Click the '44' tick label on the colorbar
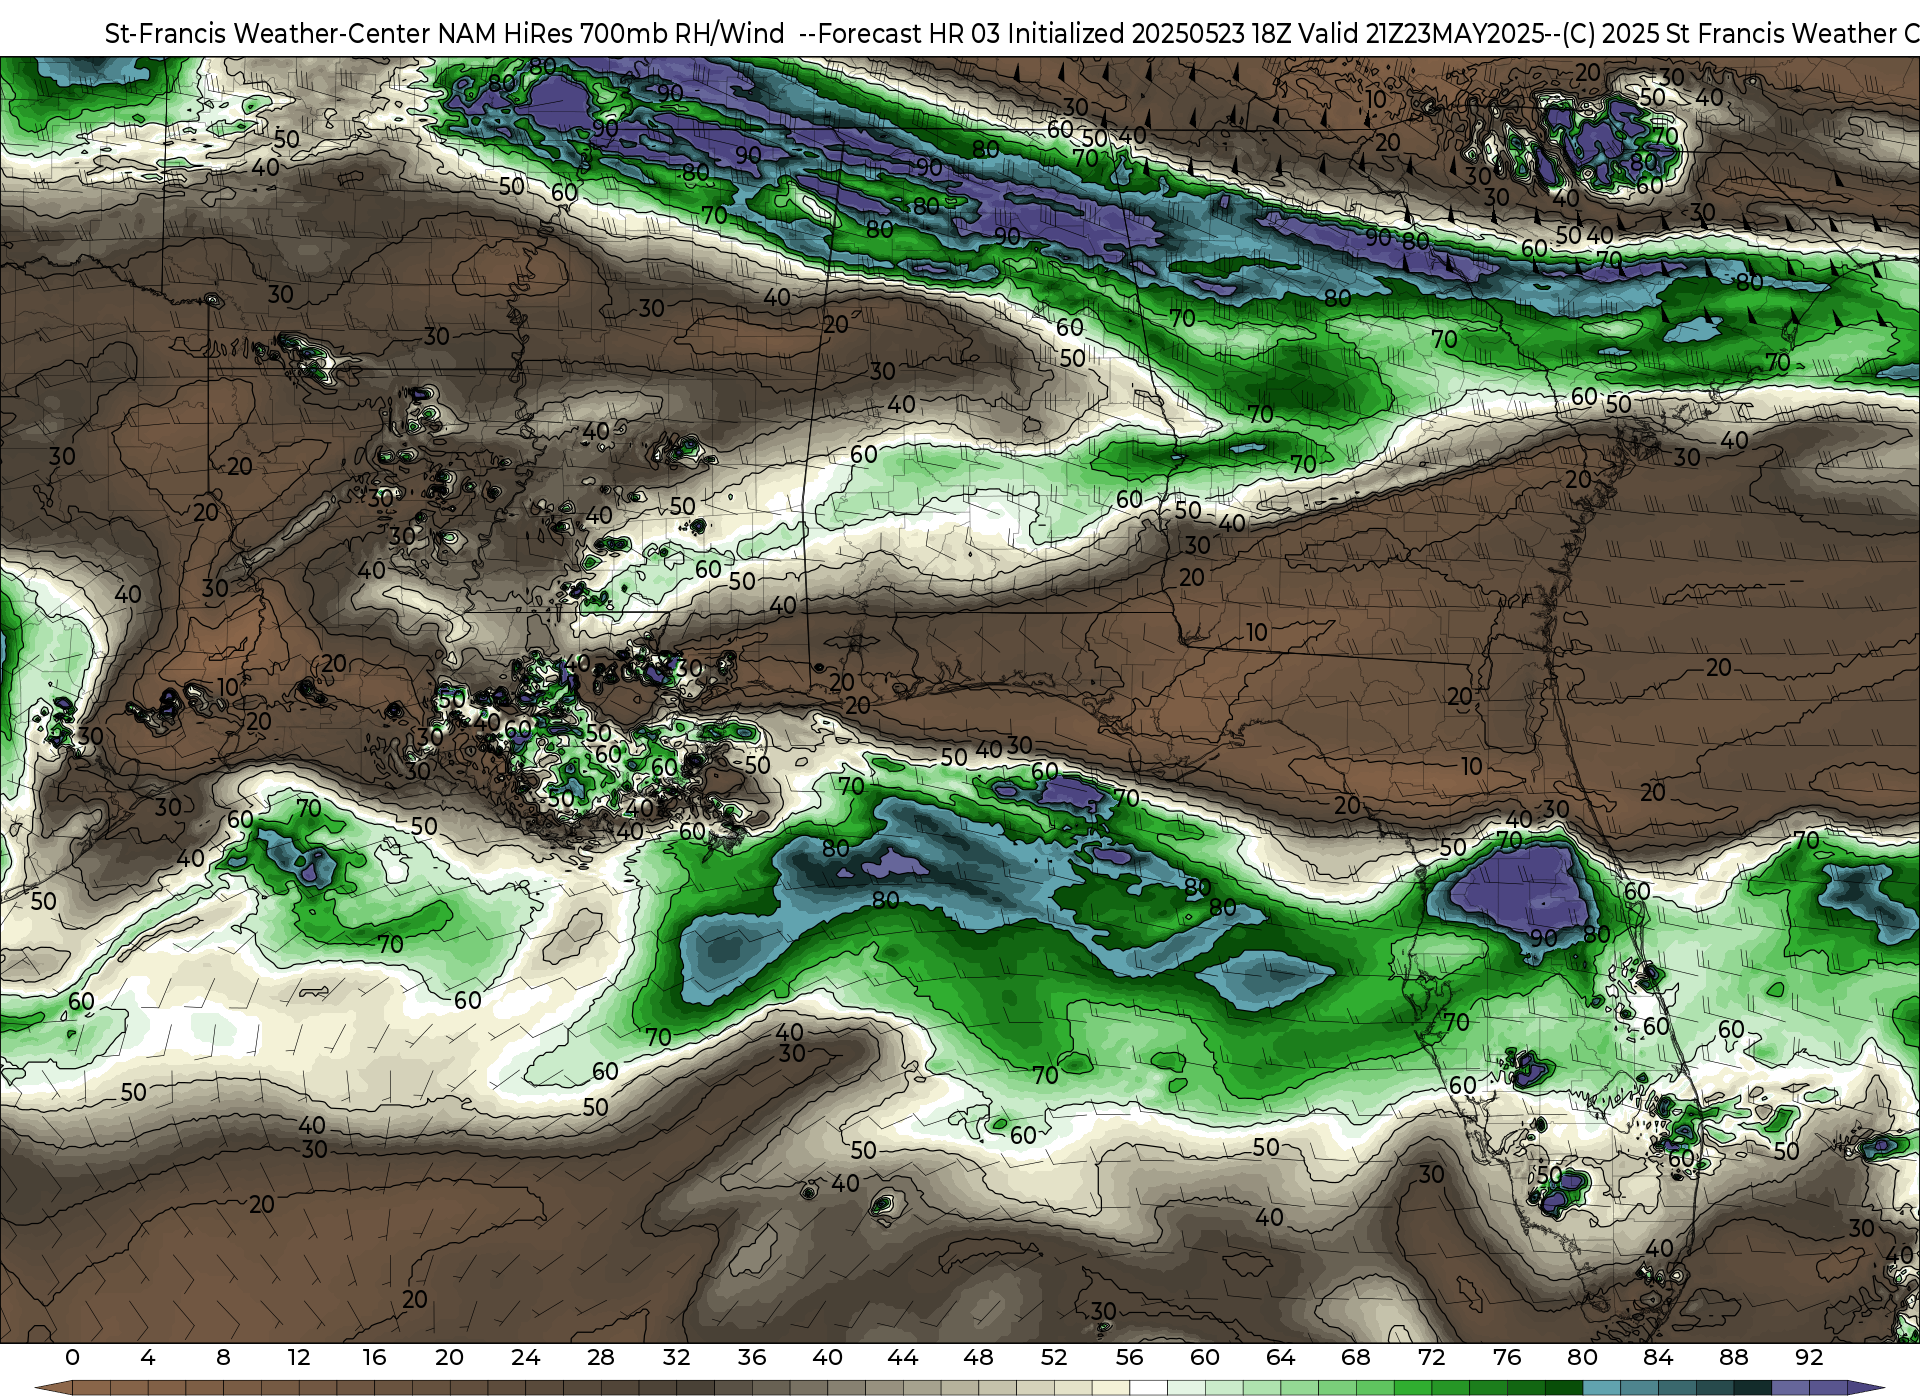Viewport: 1920px width, 1400px height. click(x=903, y=1357)
